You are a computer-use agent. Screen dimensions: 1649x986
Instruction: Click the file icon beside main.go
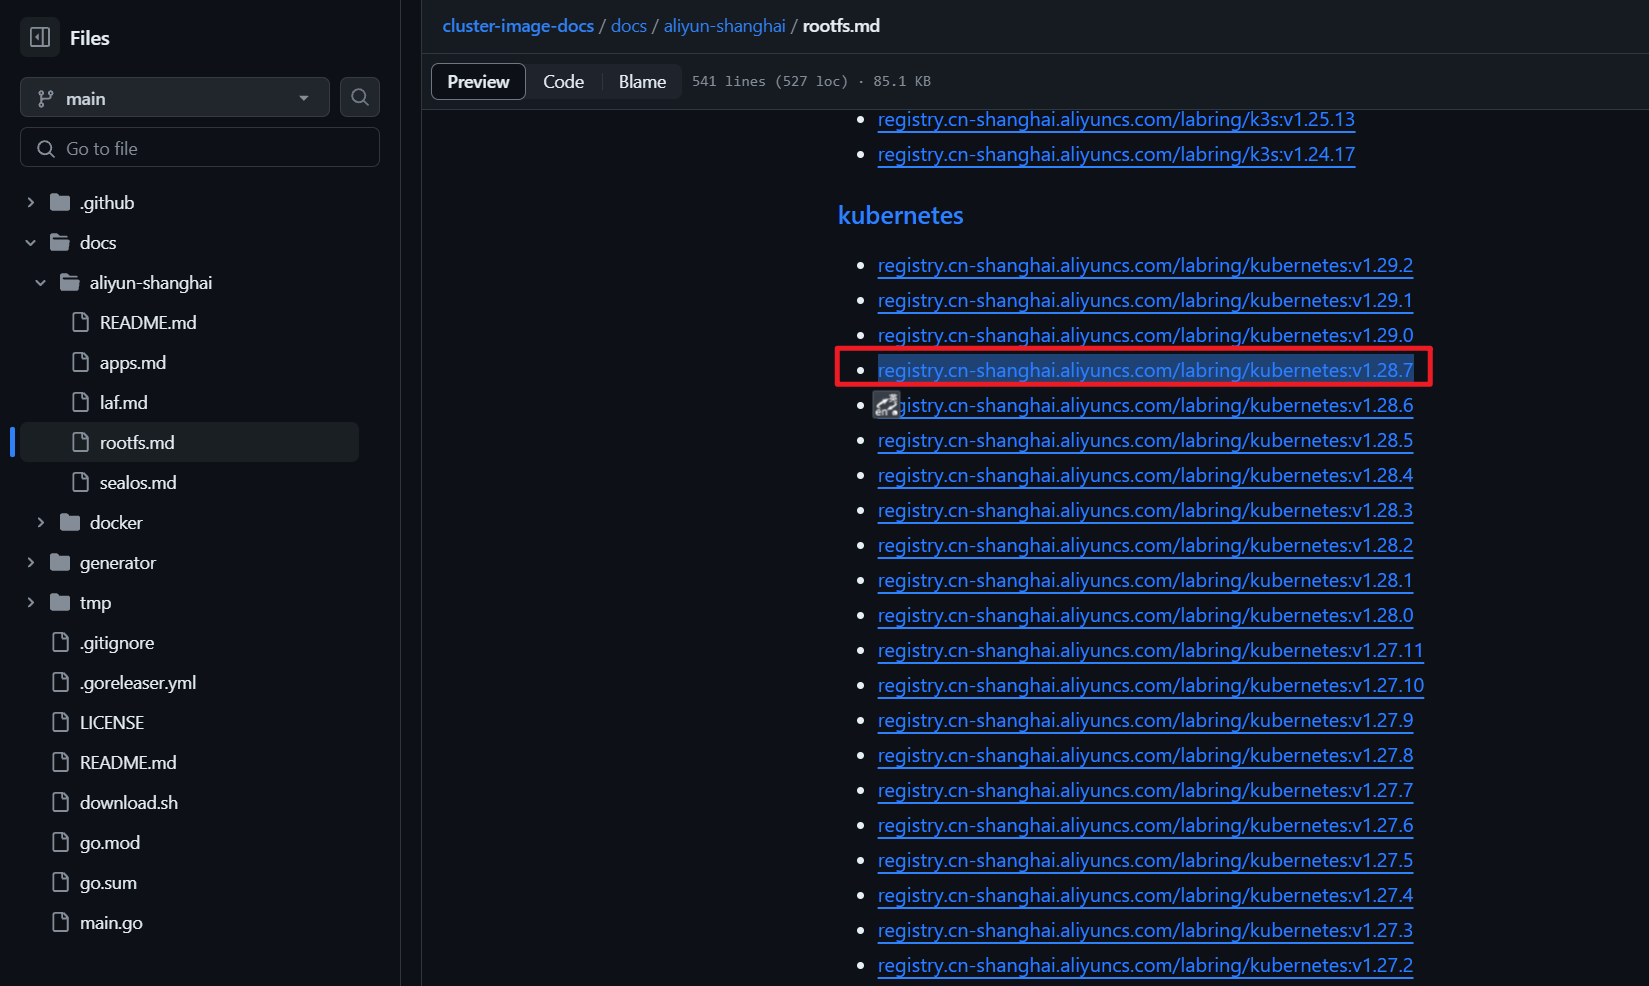coord(61,922)
